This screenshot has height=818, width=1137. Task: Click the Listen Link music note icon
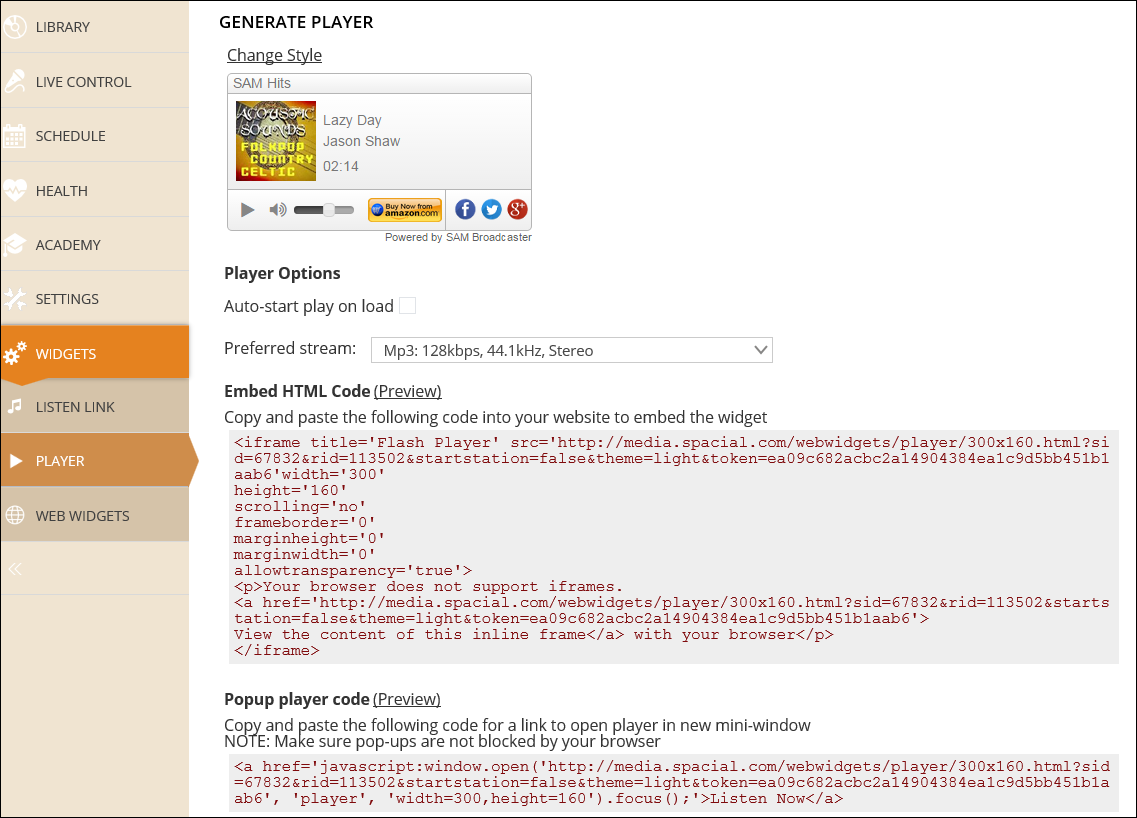[x=15, y=407]
